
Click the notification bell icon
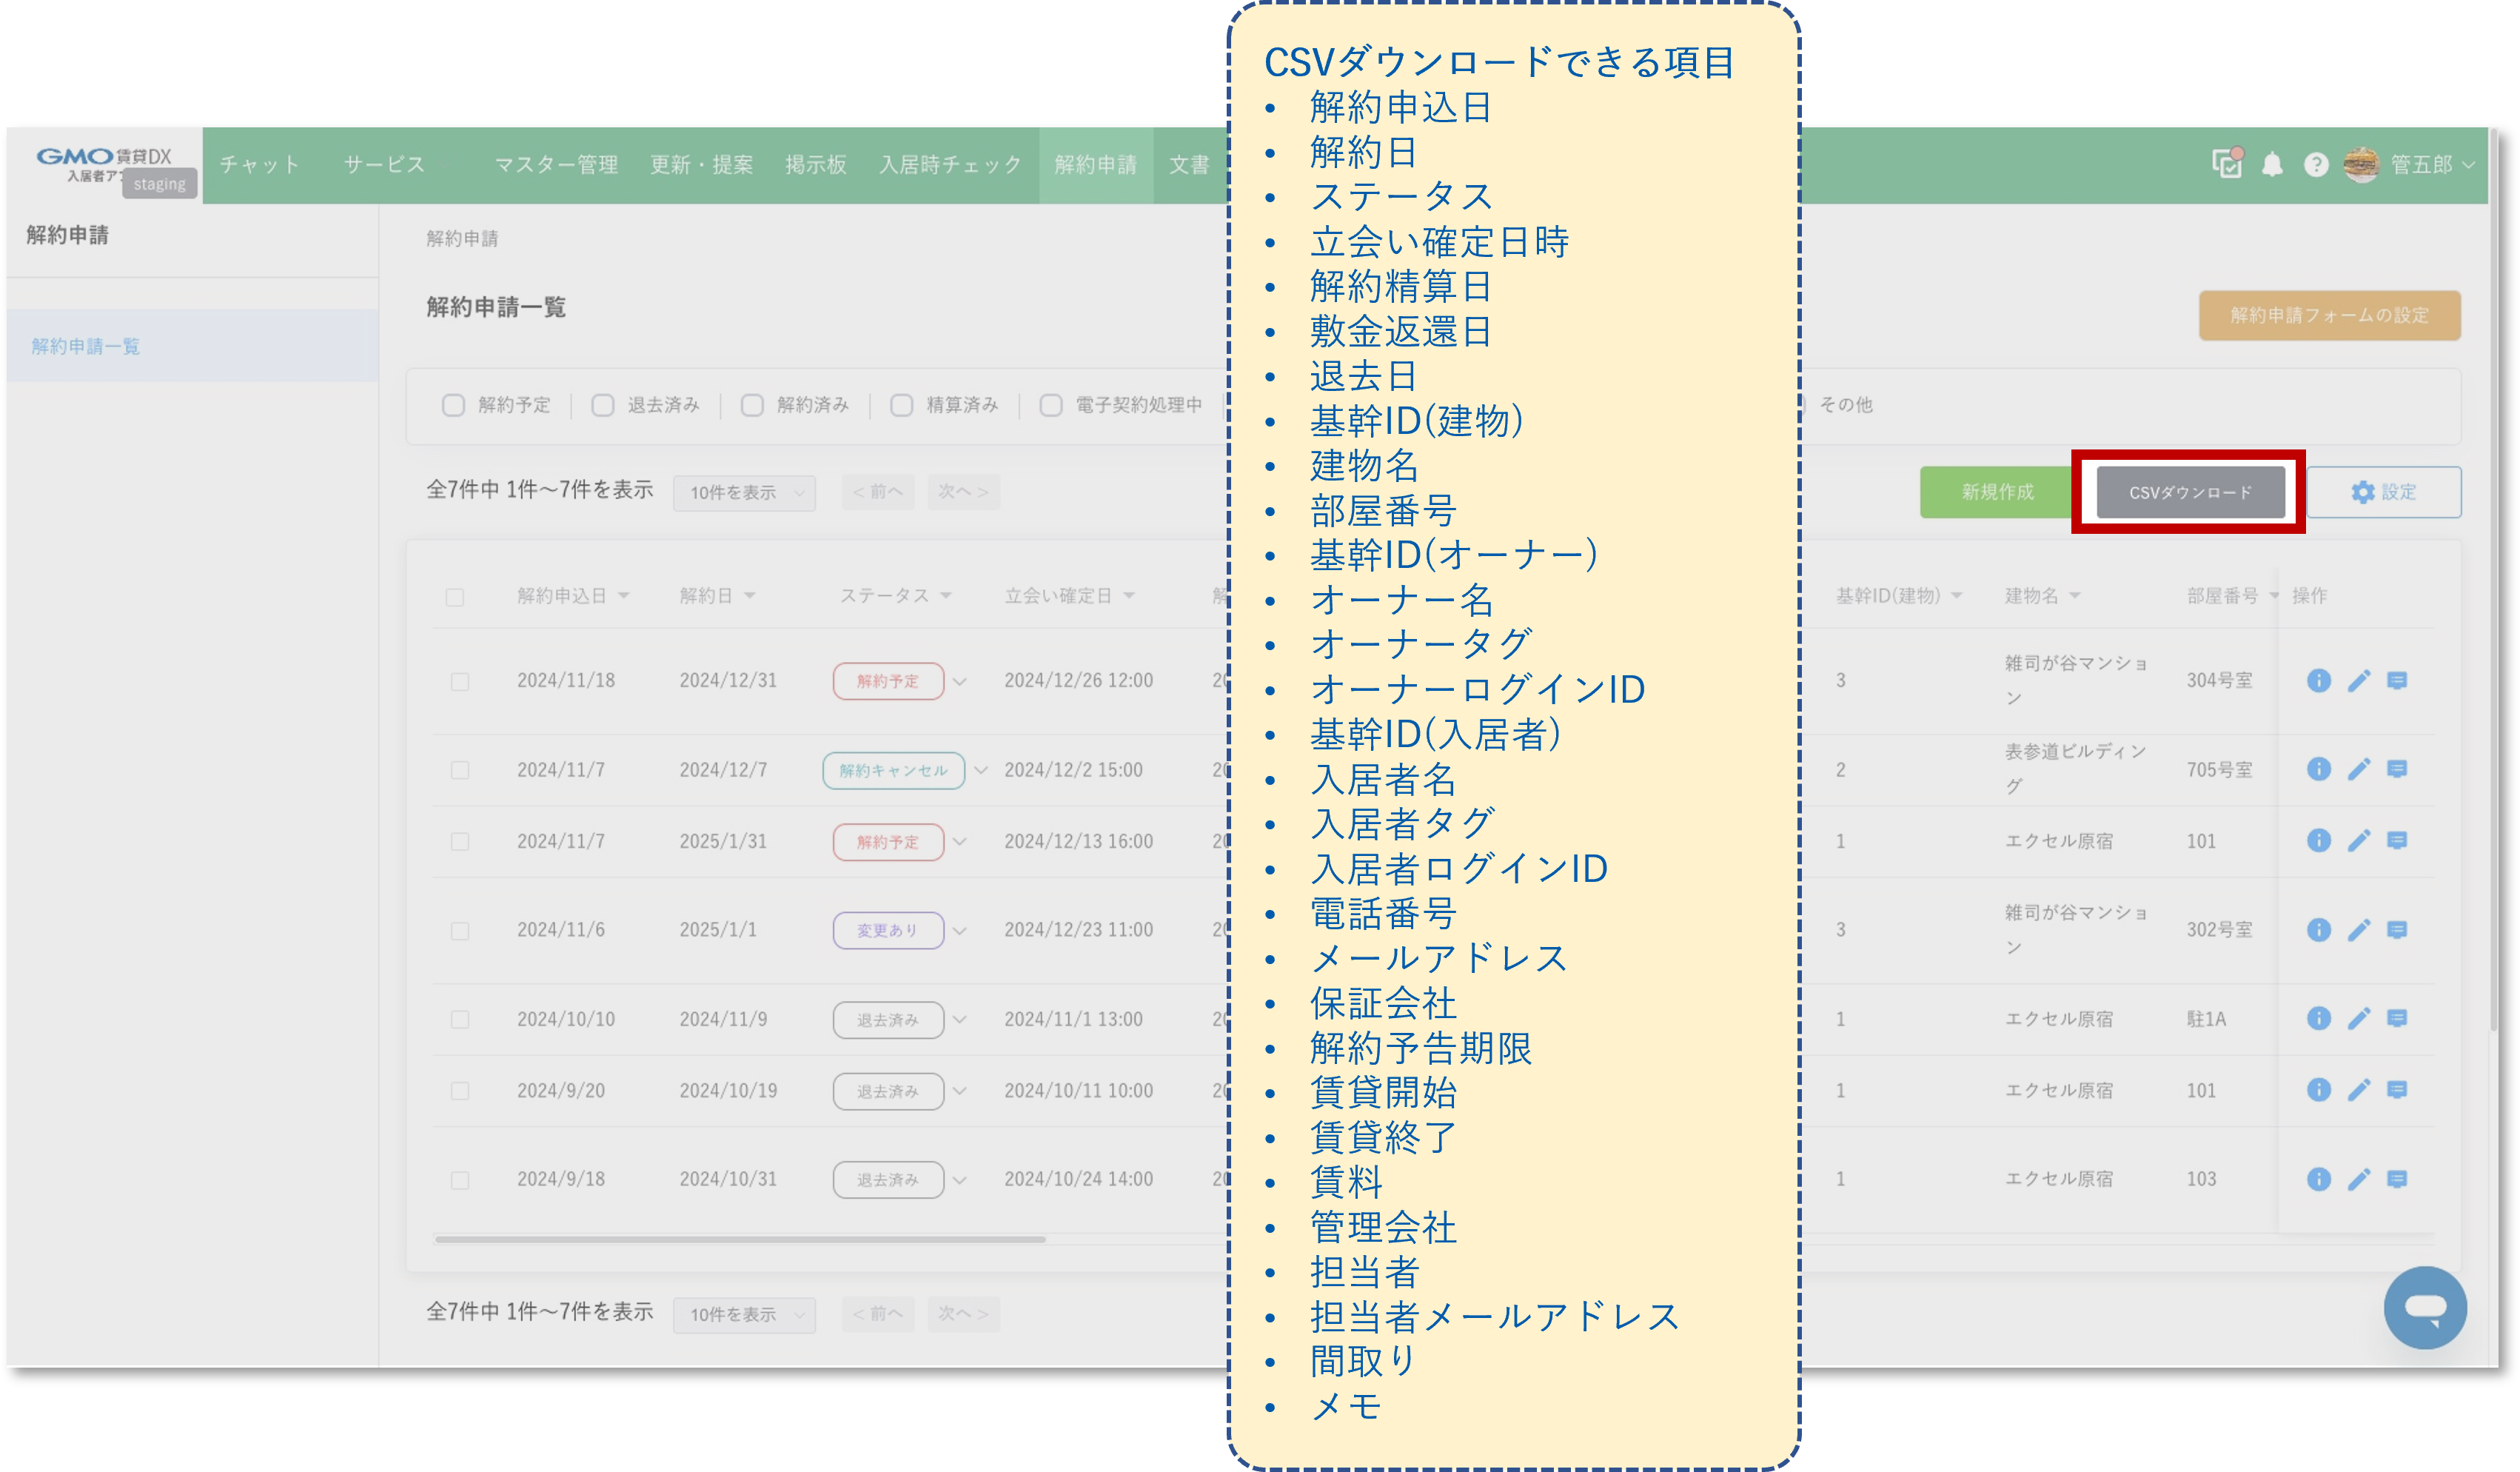[x=2272, y=165]
